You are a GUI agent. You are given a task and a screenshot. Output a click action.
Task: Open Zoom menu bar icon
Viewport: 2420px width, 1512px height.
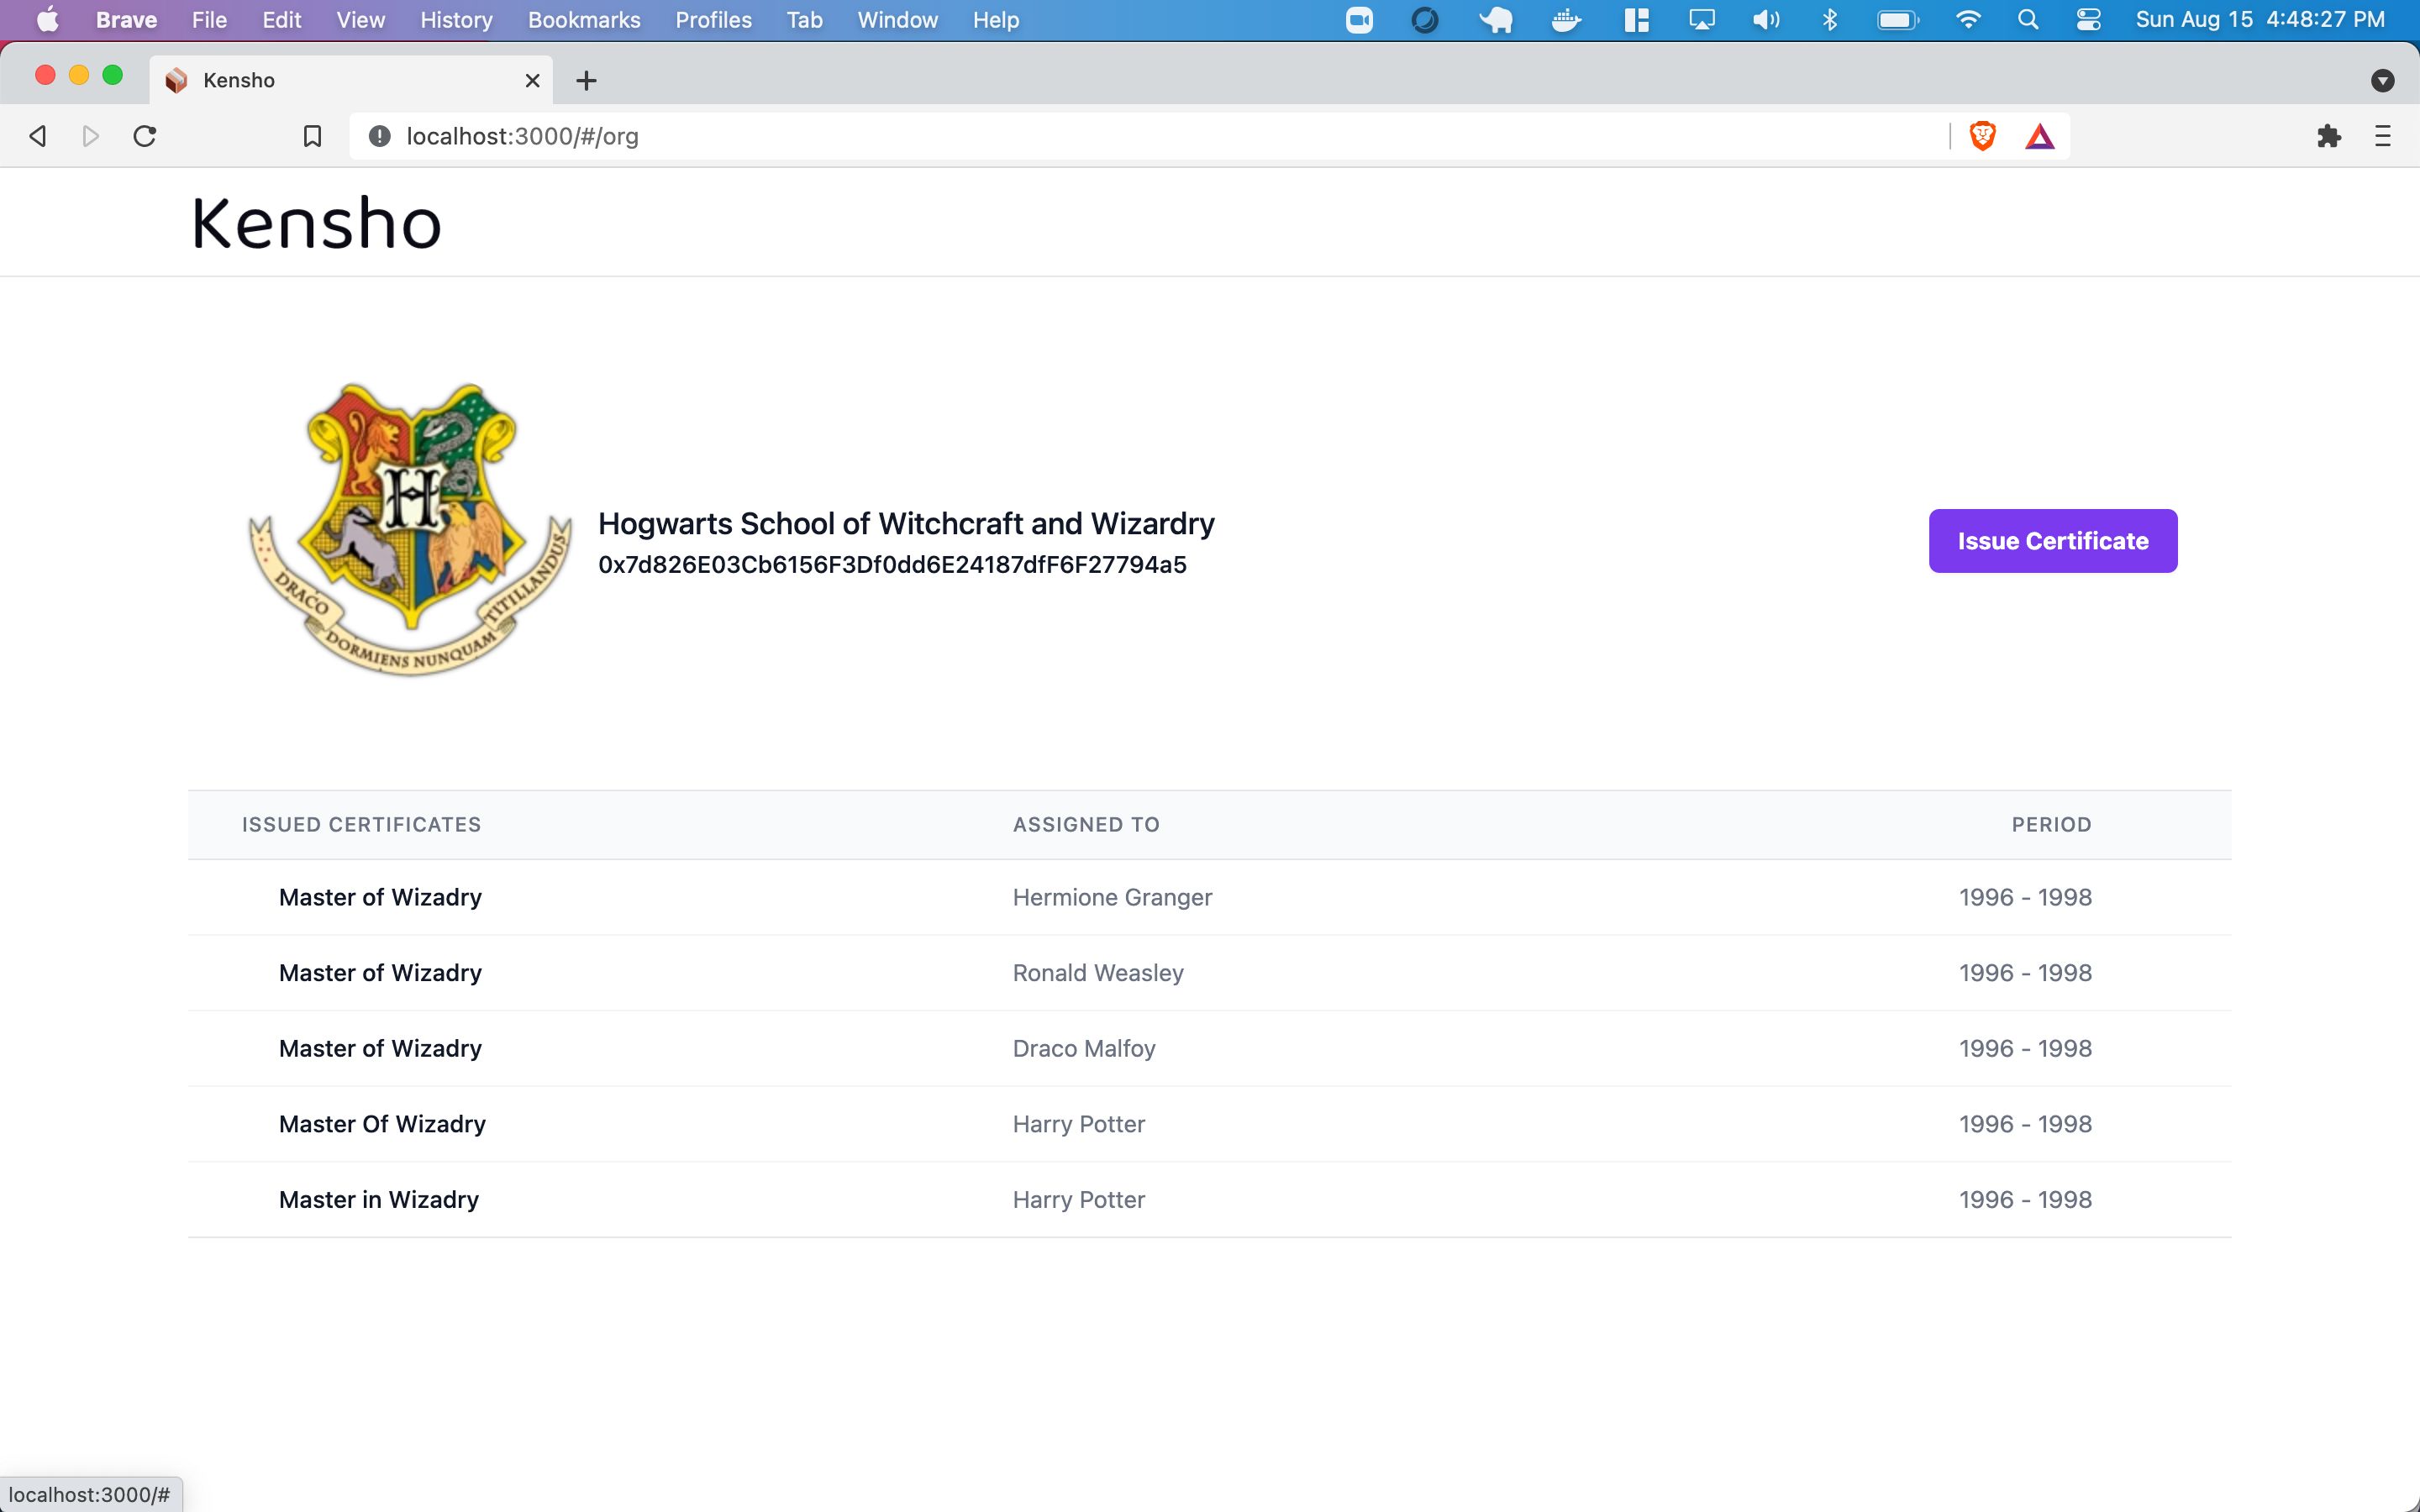1360,20
